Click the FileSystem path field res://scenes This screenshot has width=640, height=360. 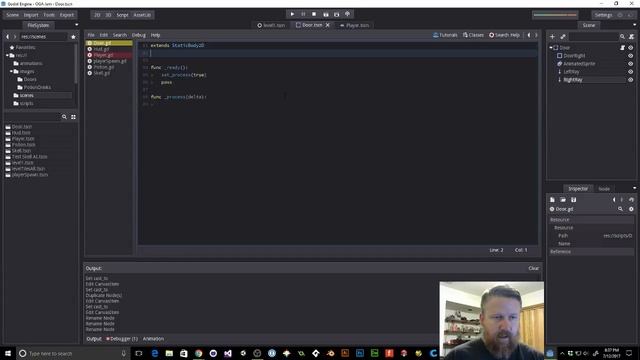click(43, 37)
